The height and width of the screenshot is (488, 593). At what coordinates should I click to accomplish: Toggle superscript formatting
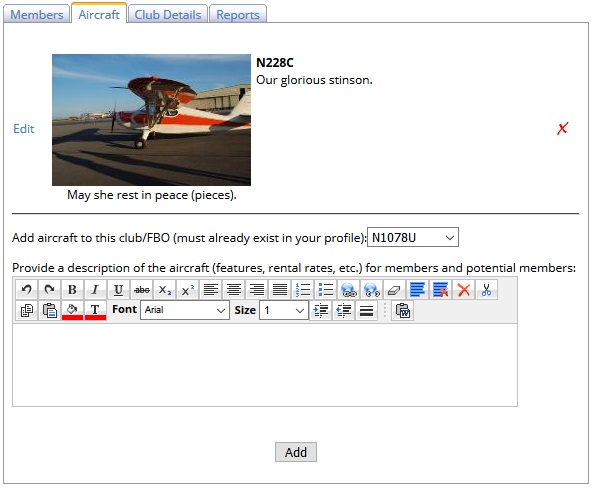click(188, 290)
